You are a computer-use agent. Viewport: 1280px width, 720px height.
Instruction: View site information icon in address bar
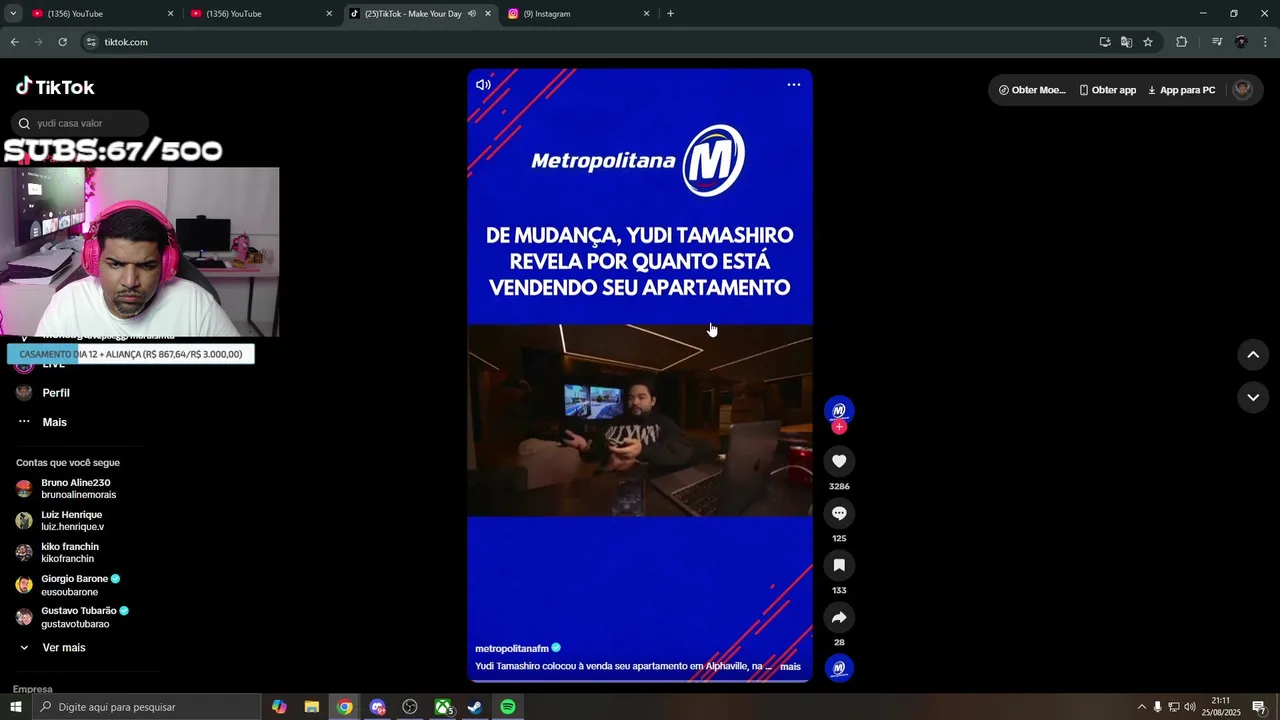(91, 42)
